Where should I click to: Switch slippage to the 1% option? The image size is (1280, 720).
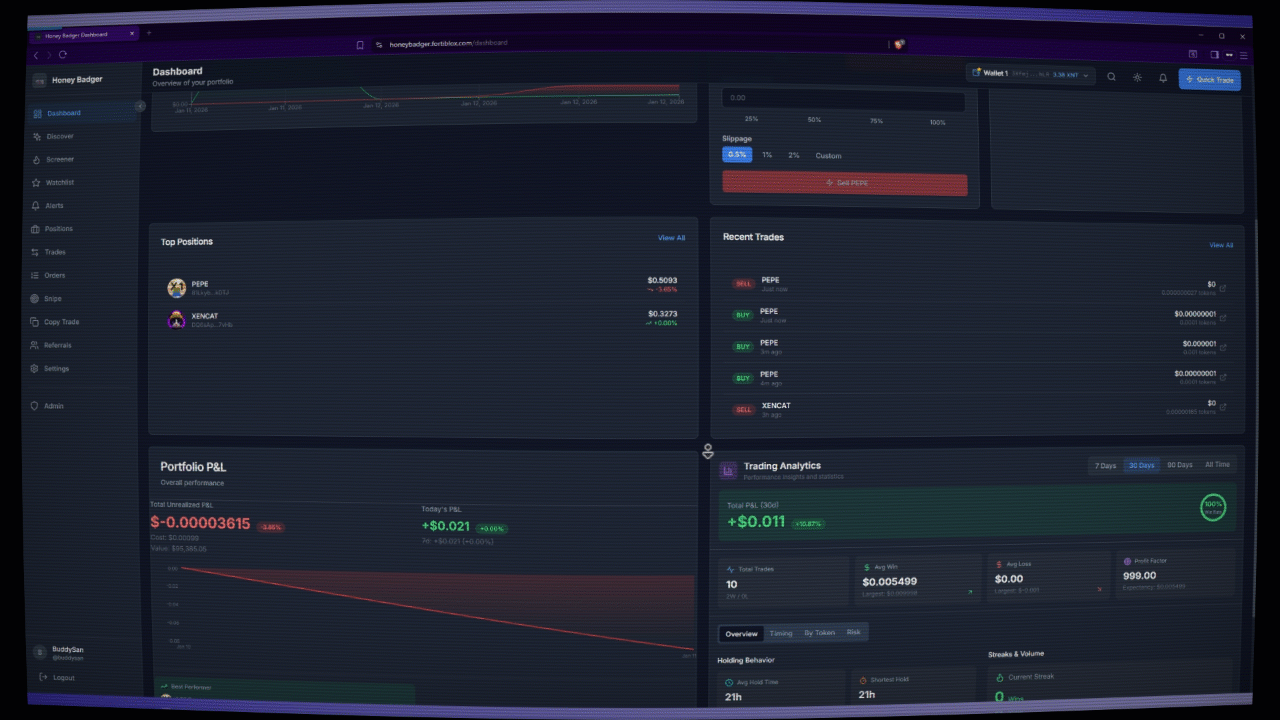coord(765,154)
